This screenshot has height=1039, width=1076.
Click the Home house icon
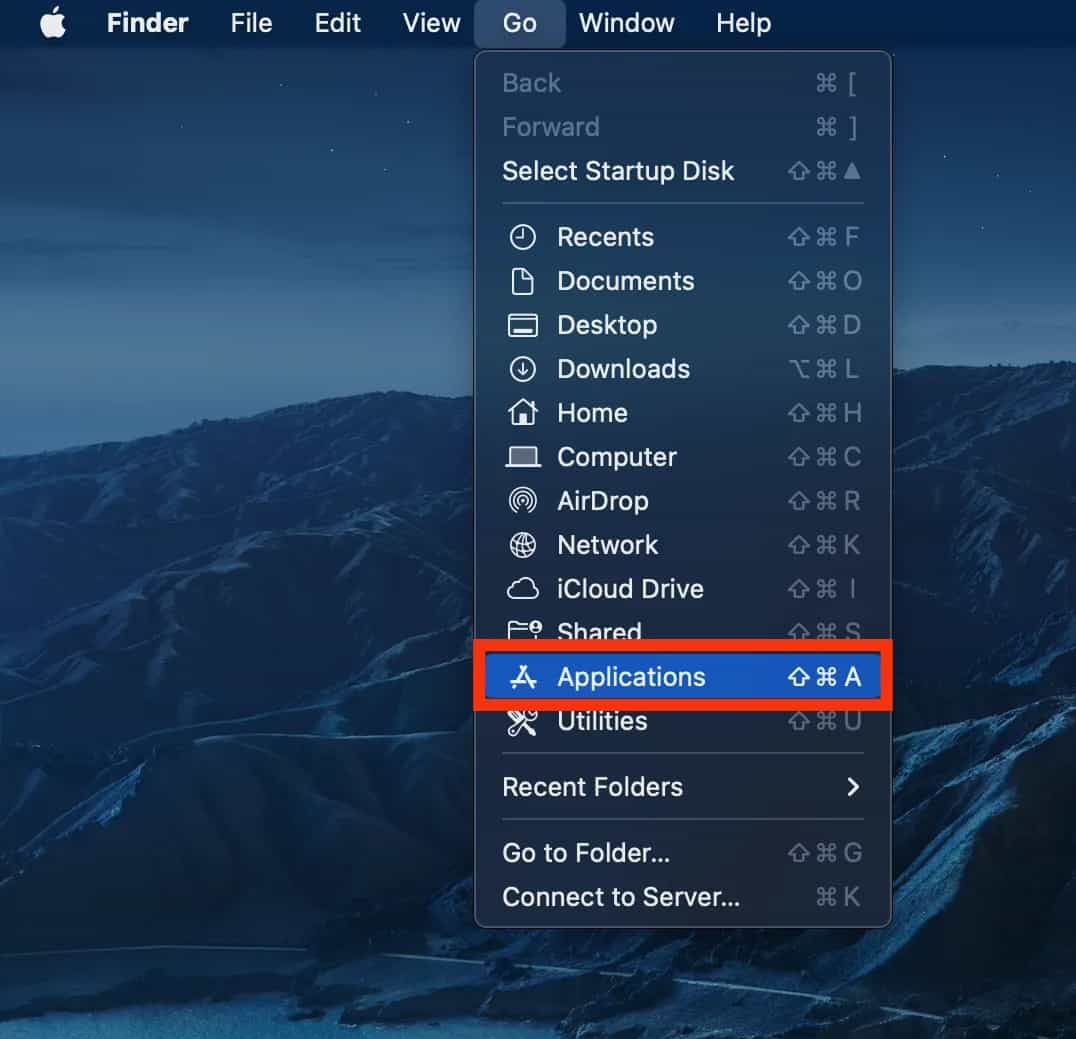tap(522, 412)
